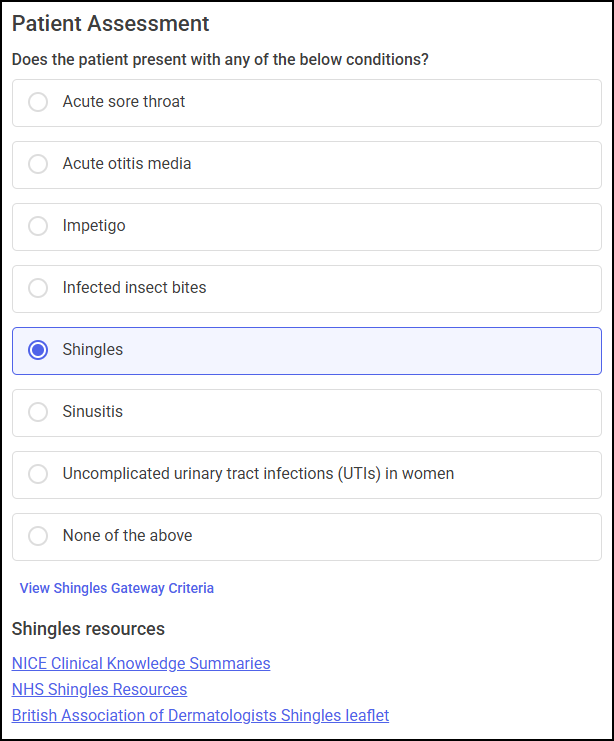The image size is (614, 741).
Task: Choose the Acute otitis media radio option
Action: pyautogui.click(x=38, y=164)
